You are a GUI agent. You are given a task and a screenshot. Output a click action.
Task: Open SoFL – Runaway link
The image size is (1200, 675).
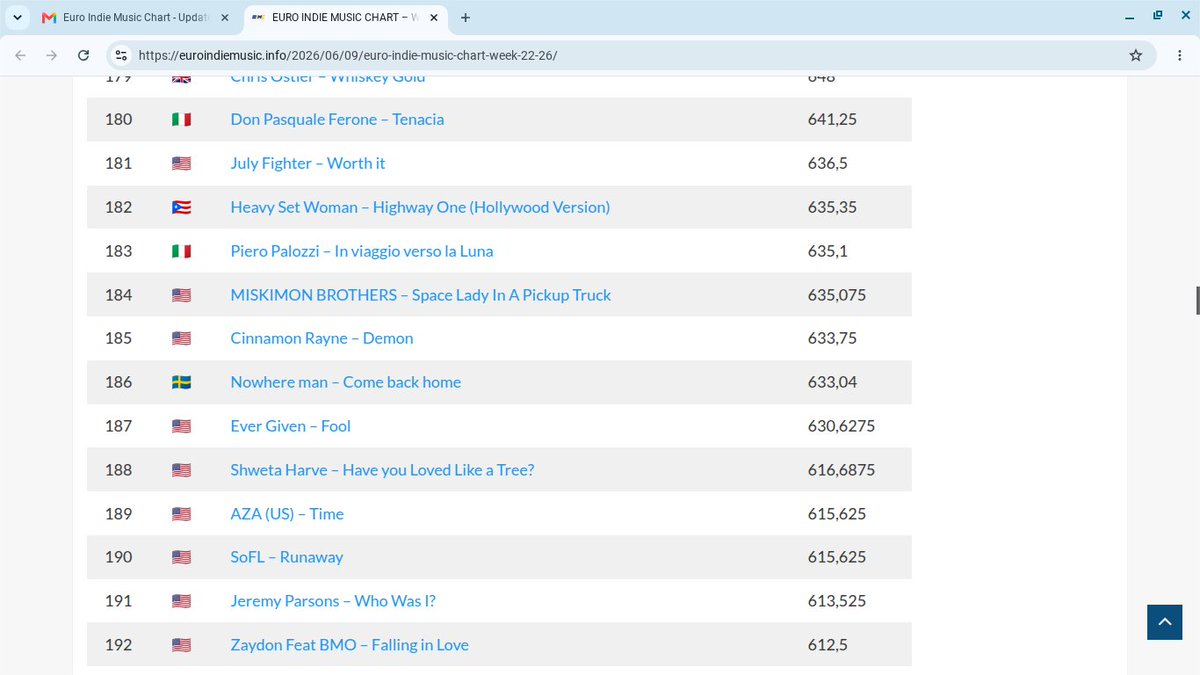[287, 557]
